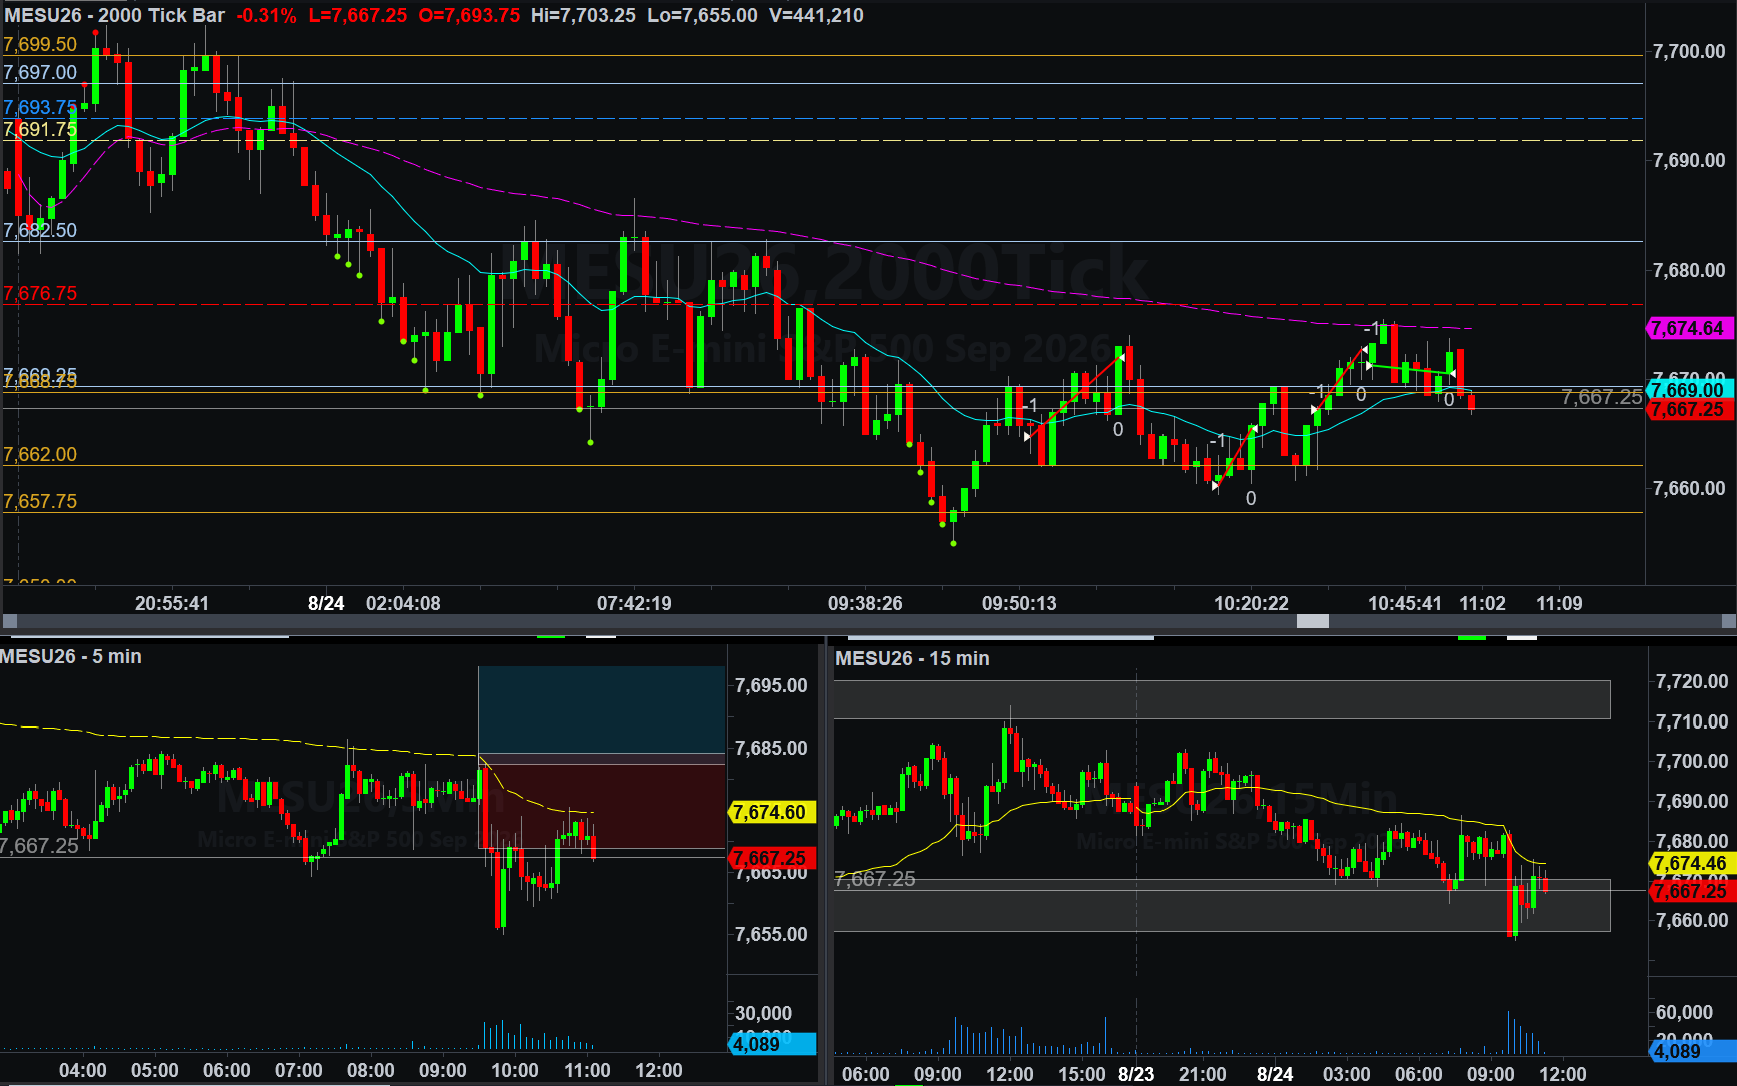
Task: Click the 7,700.00 price axis label on tick chart
Action: 1689,51
